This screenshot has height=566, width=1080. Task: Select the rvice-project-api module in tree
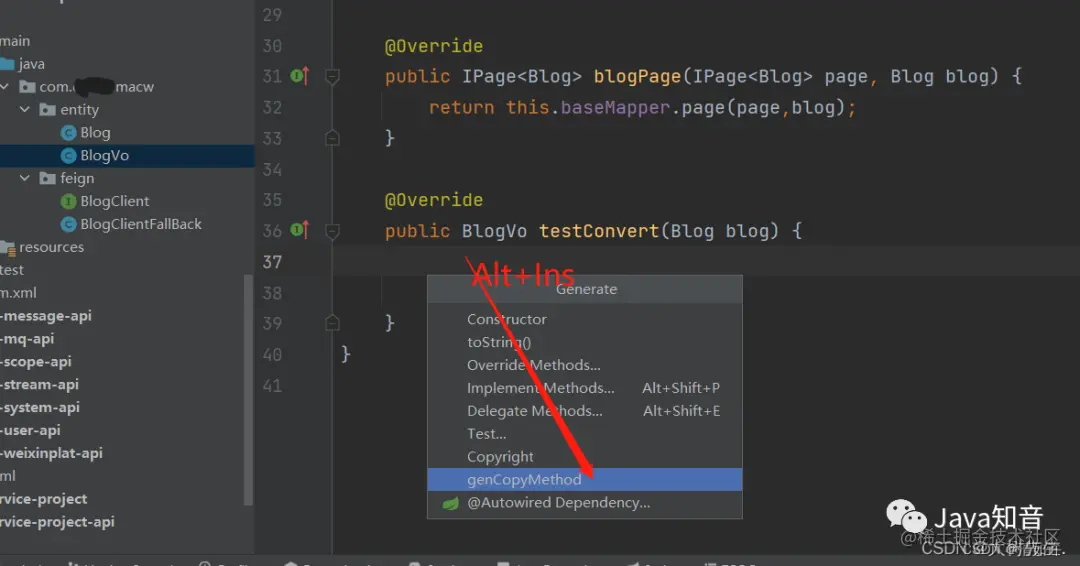(x=57, y=522)
